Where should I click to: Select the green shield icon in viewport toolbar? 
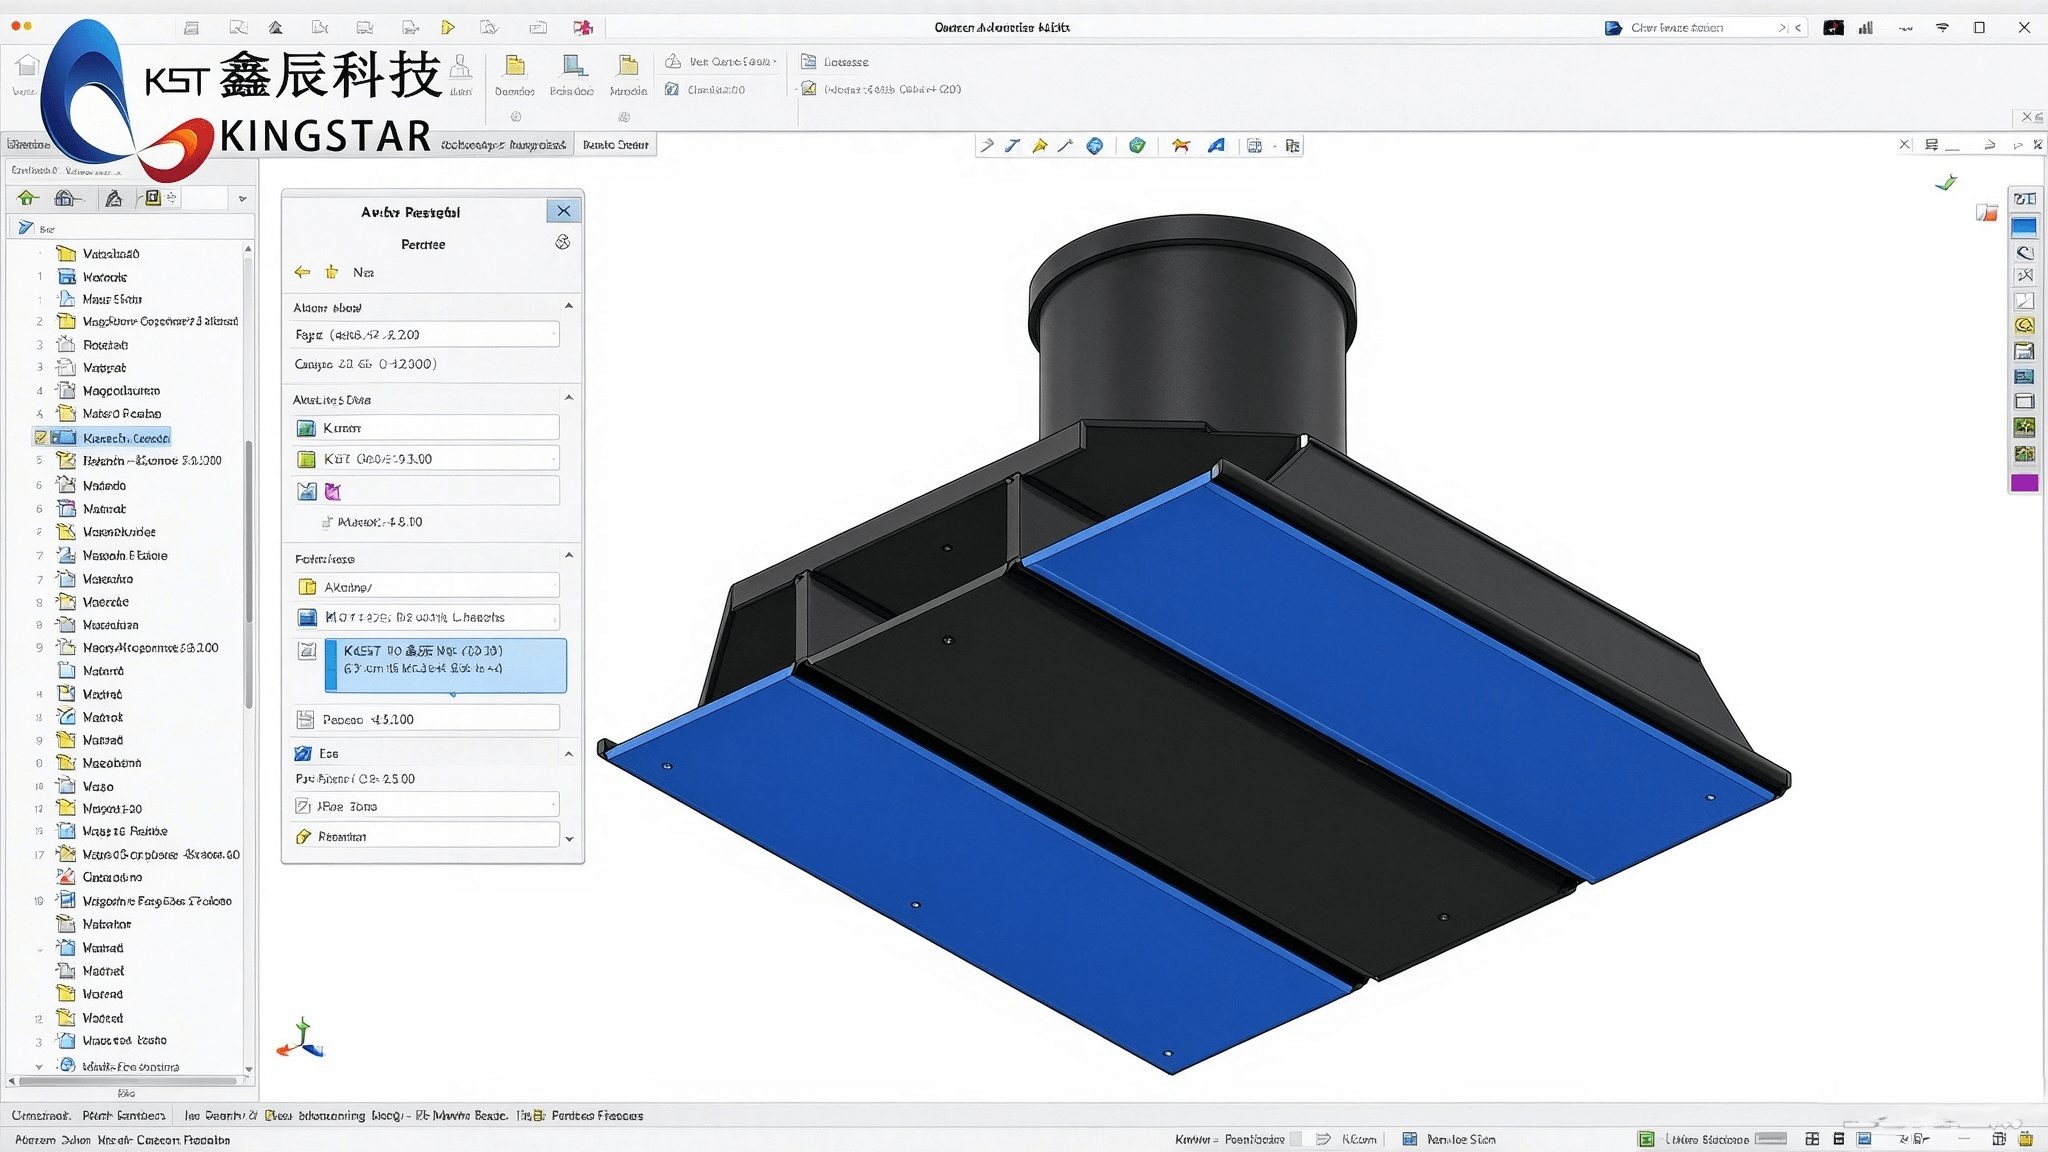1137,146
